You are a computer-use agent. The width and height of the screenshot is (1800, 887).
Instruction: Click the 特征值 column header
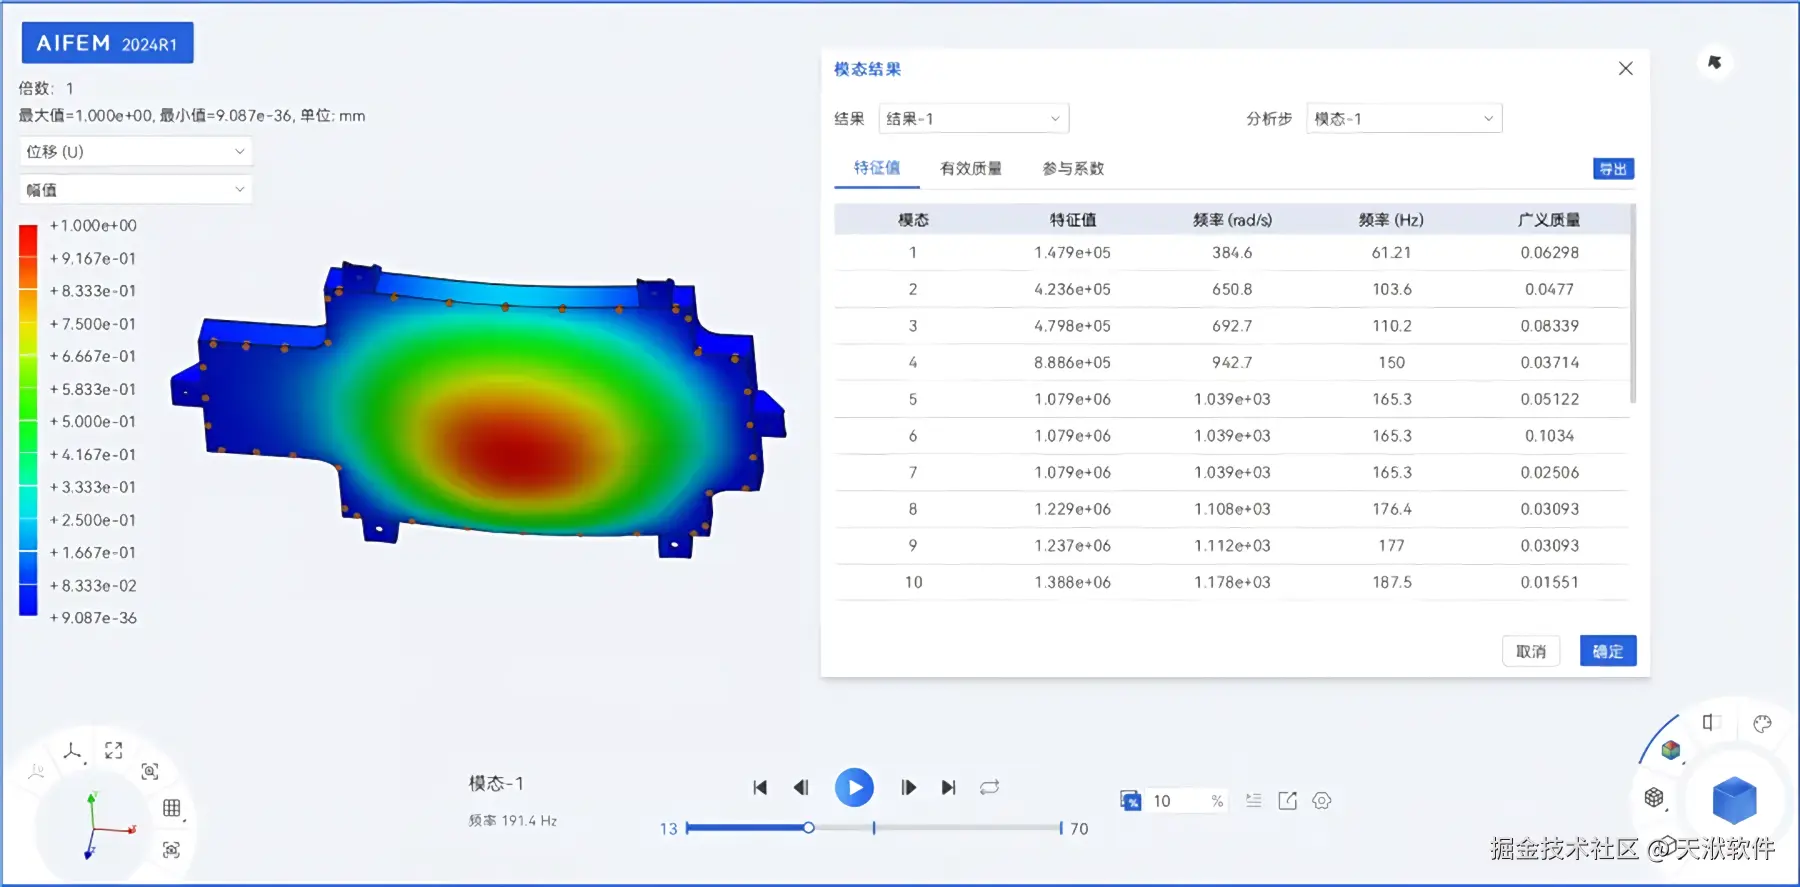[1073, 220]
